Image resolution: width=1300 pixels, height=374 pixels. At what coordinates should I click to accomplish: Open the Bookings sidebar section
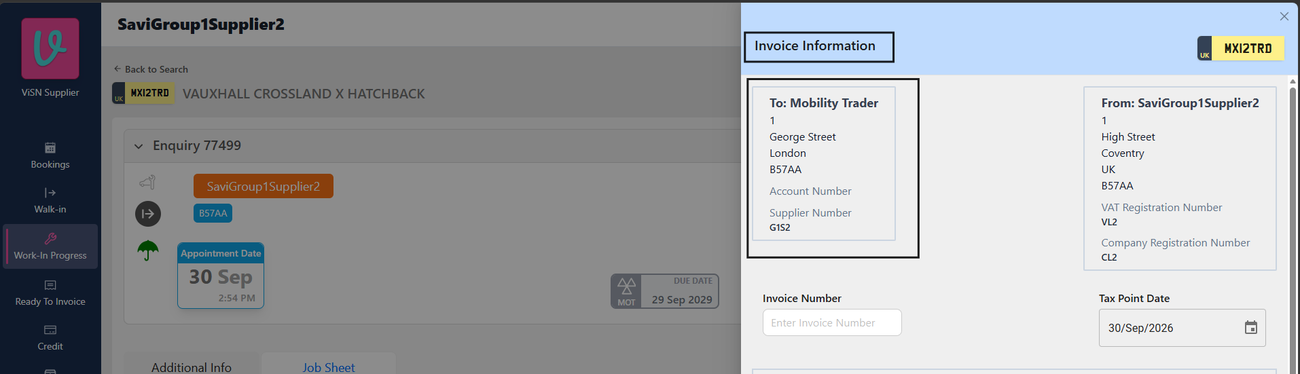[x=50, y=155]
